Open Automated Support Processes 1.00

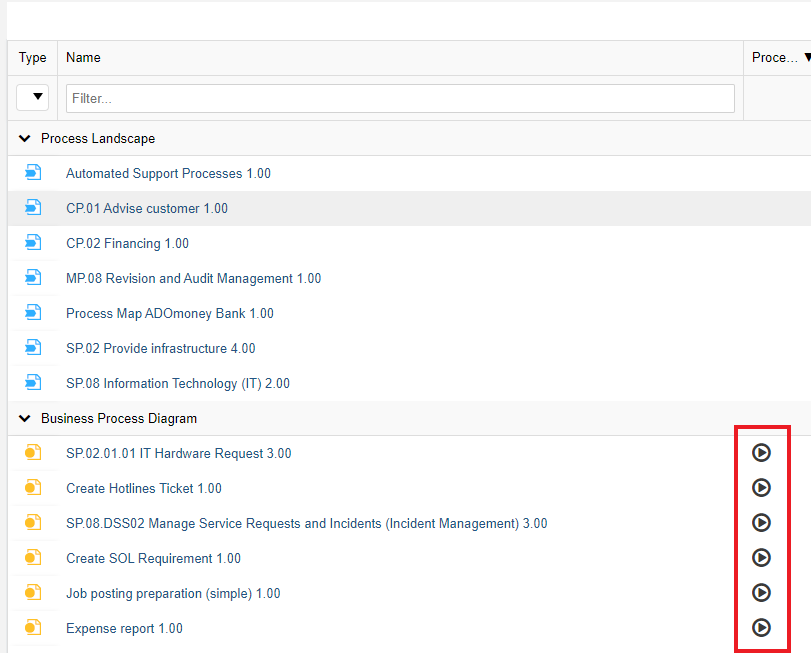(x=168, y=173)
